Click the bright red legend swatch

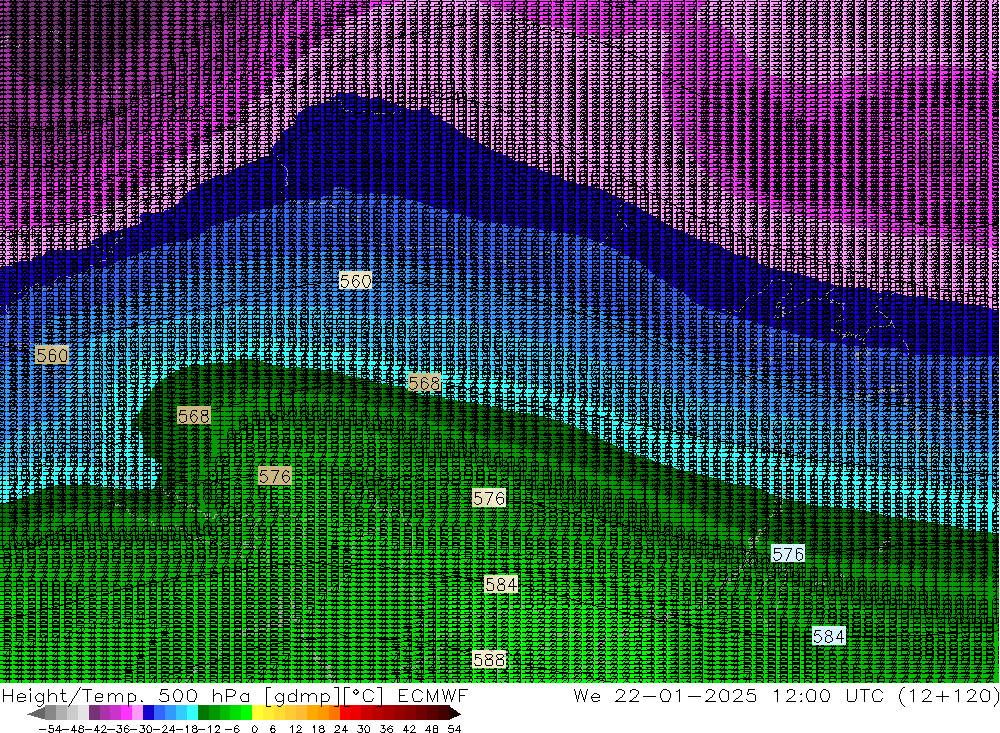pyautogui.click(x=346, y=713)
